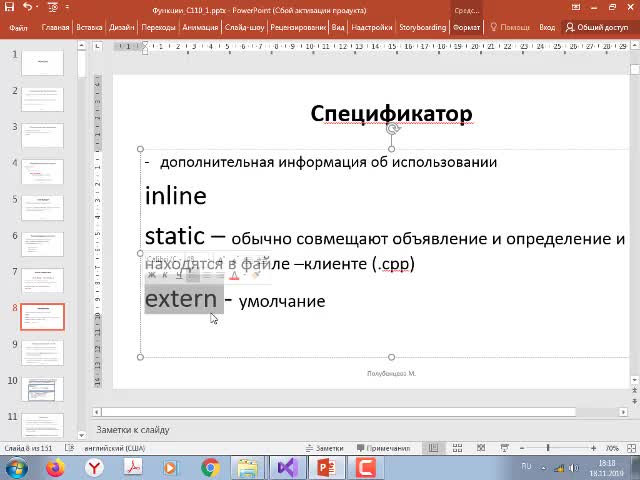Select slide 11 thumbnail

pos(42,425)
